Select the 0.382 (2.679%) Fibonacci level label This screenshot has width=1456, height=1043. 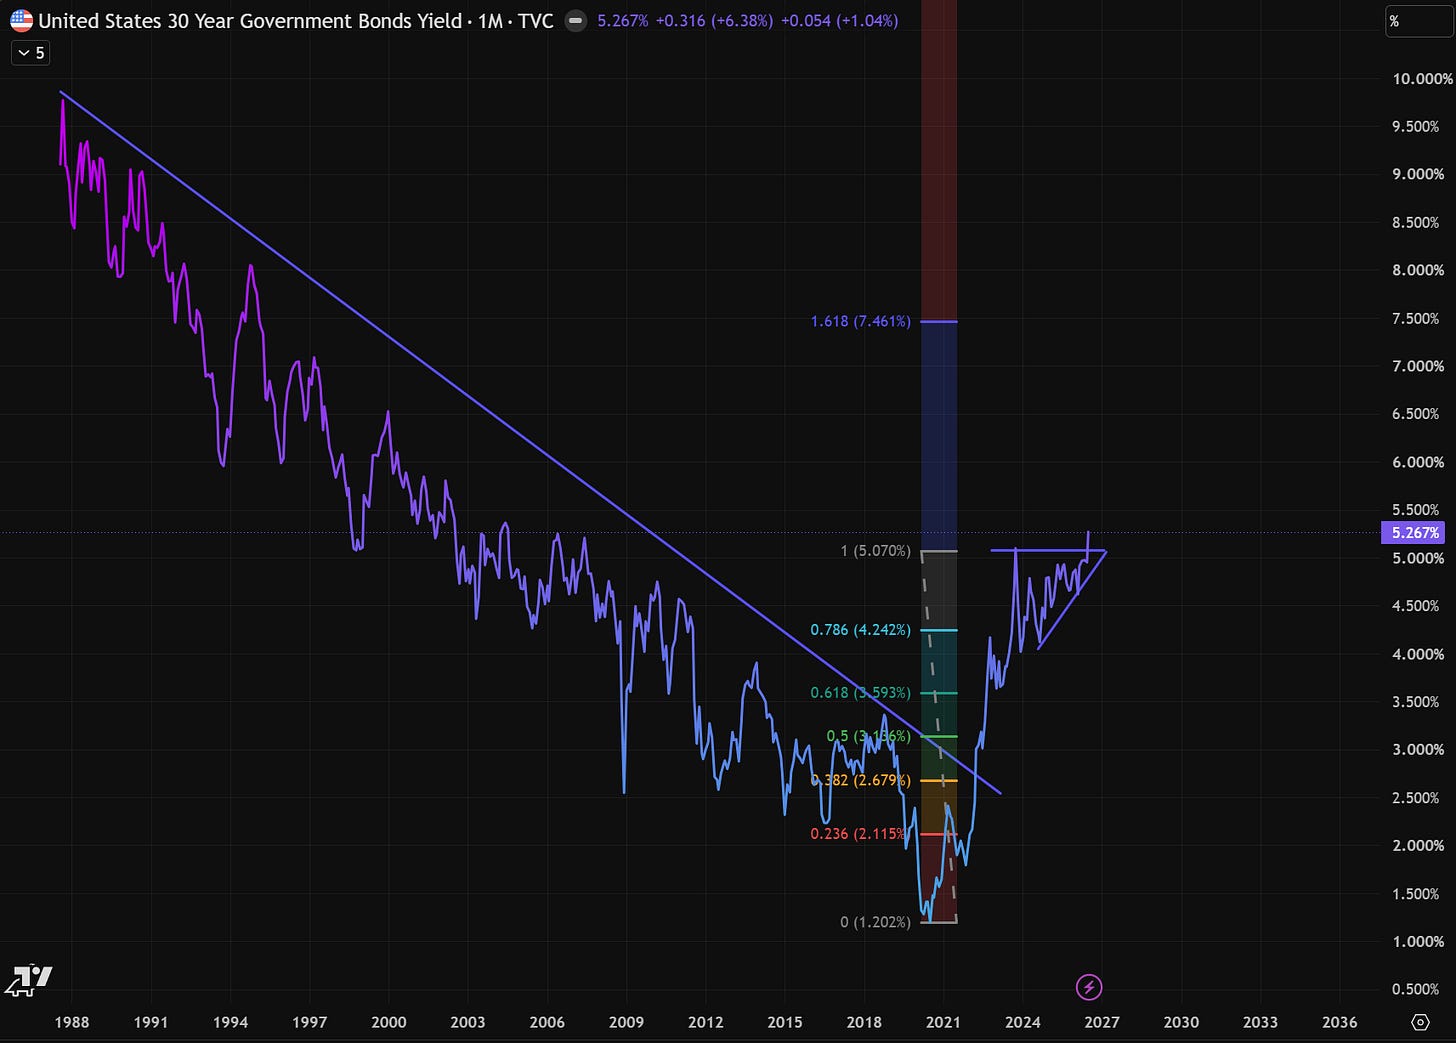coord(861,780)
